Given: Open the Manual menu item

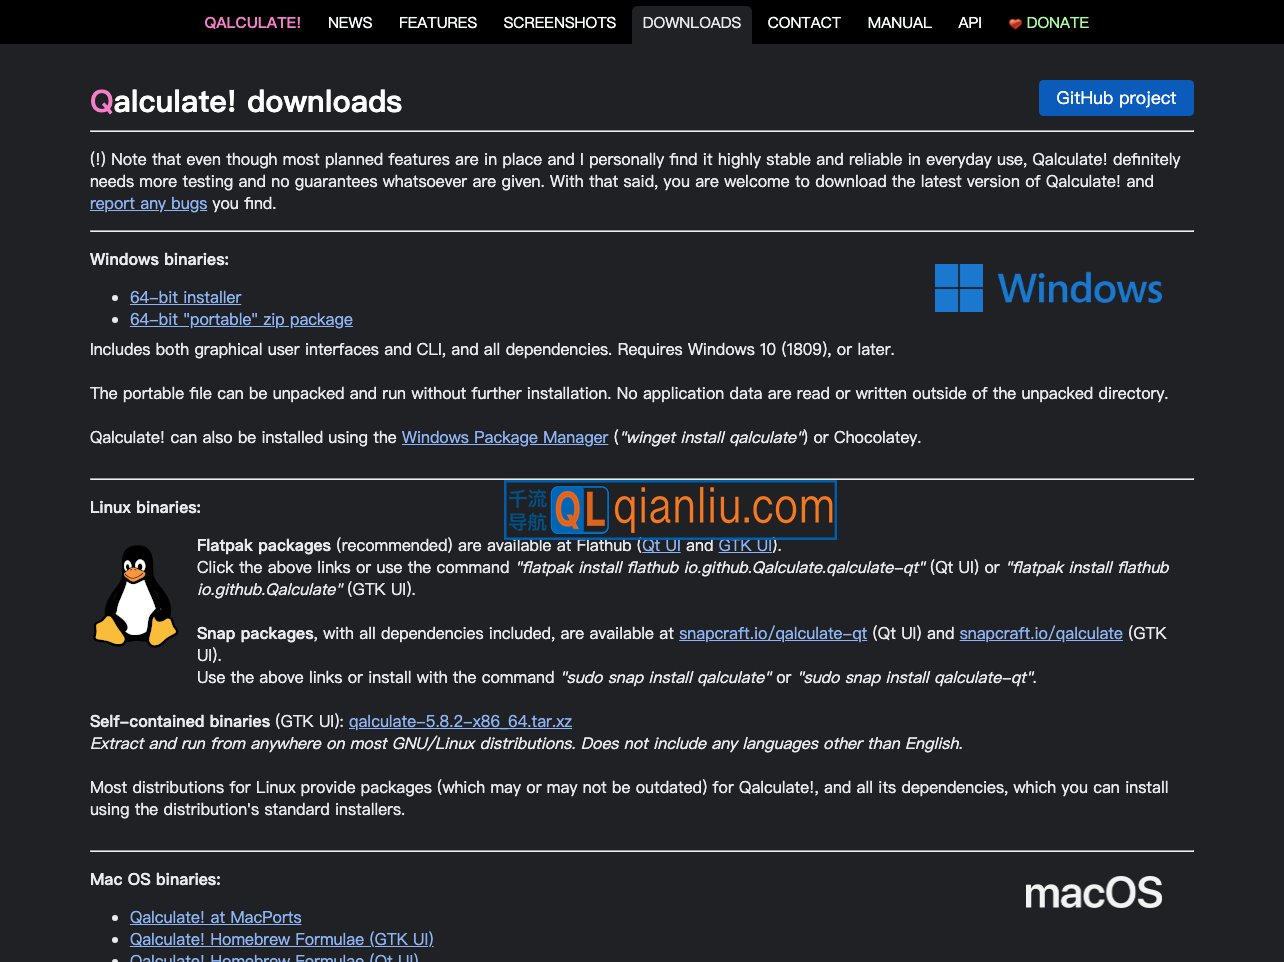Looking at the screenshot, I should click(x=899, y=22).
